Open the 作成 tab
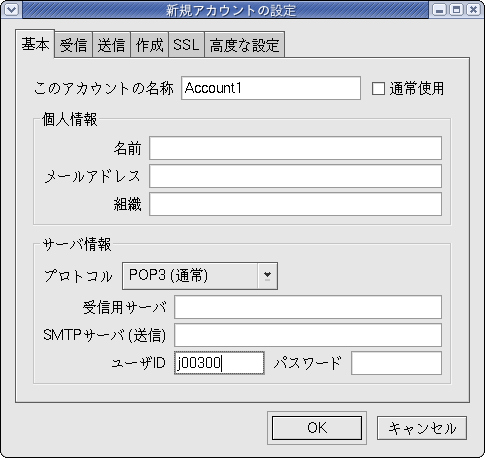Image resolution: width=485 pixels, height=458 pixels. pos(149,45)
